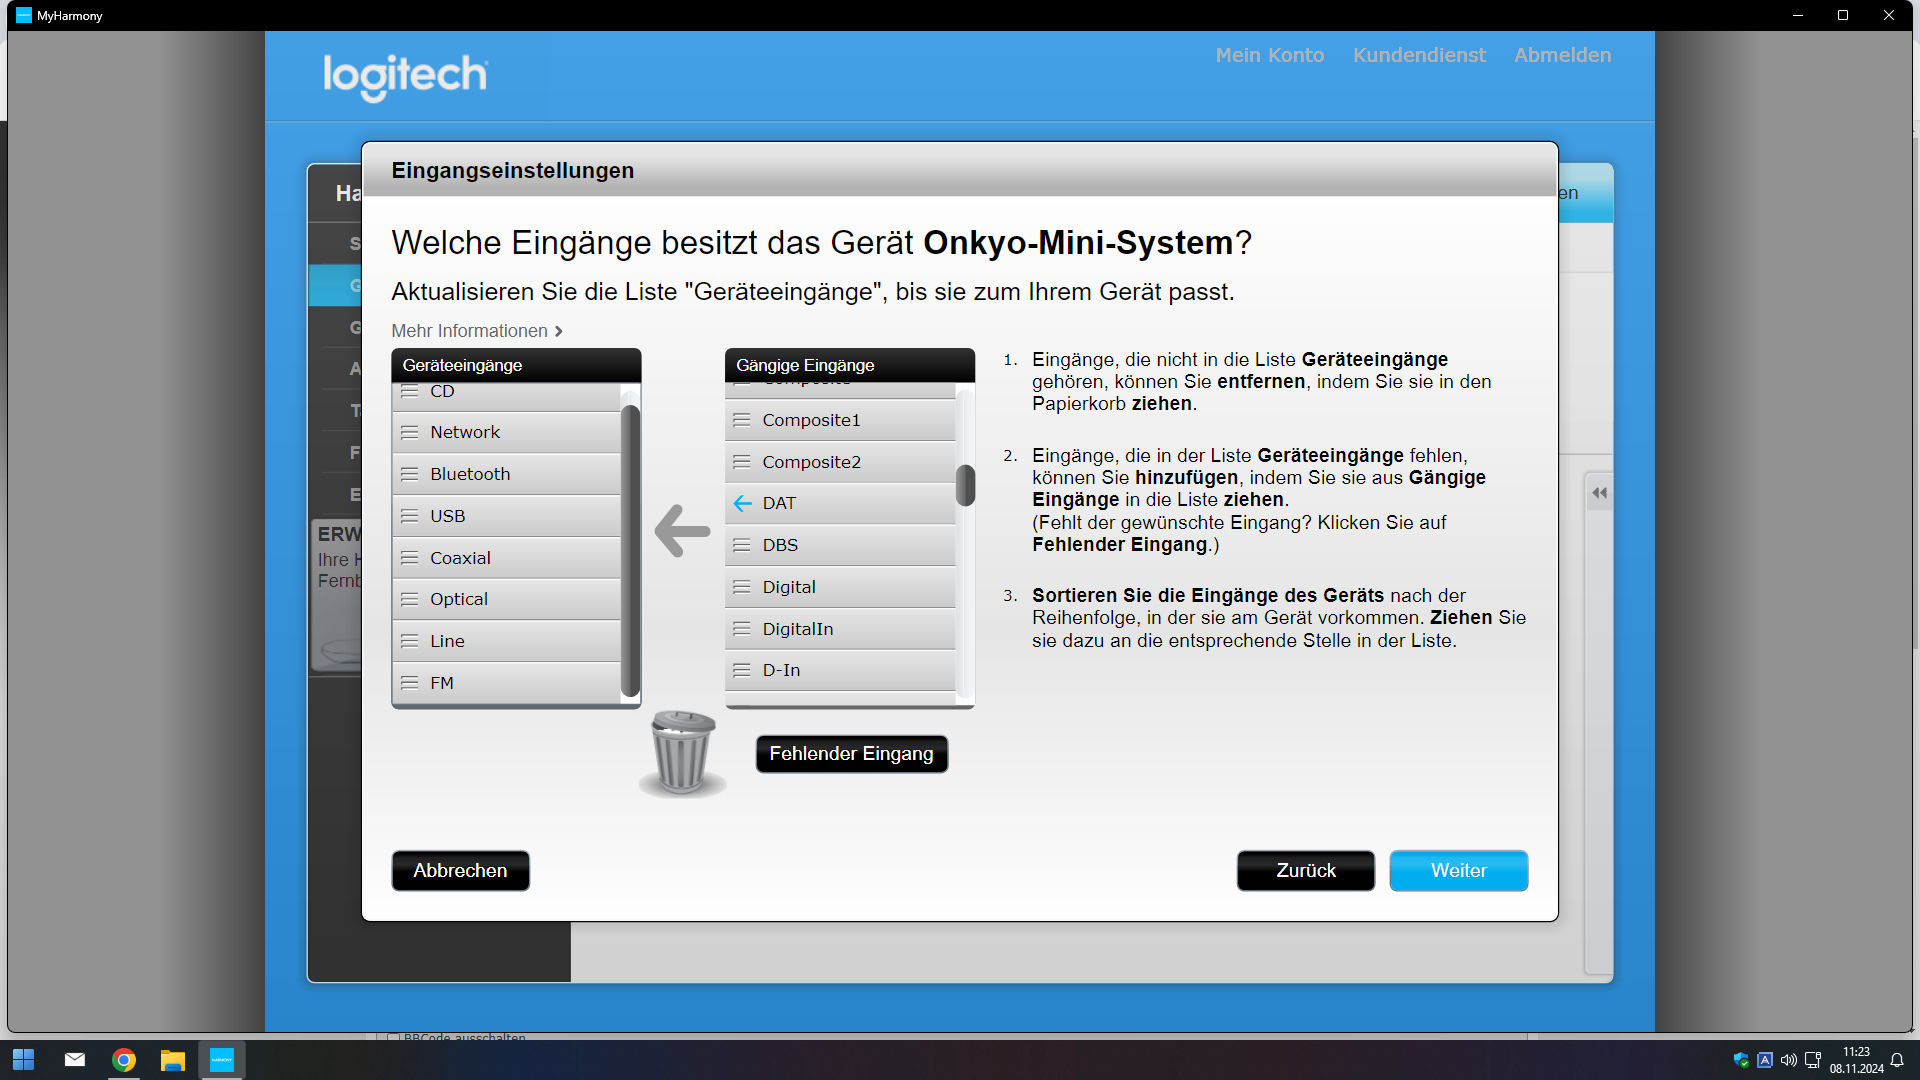Click the large left arrow between lists
Viewport: 1920px width, 1080px height.
coord(683,530)
